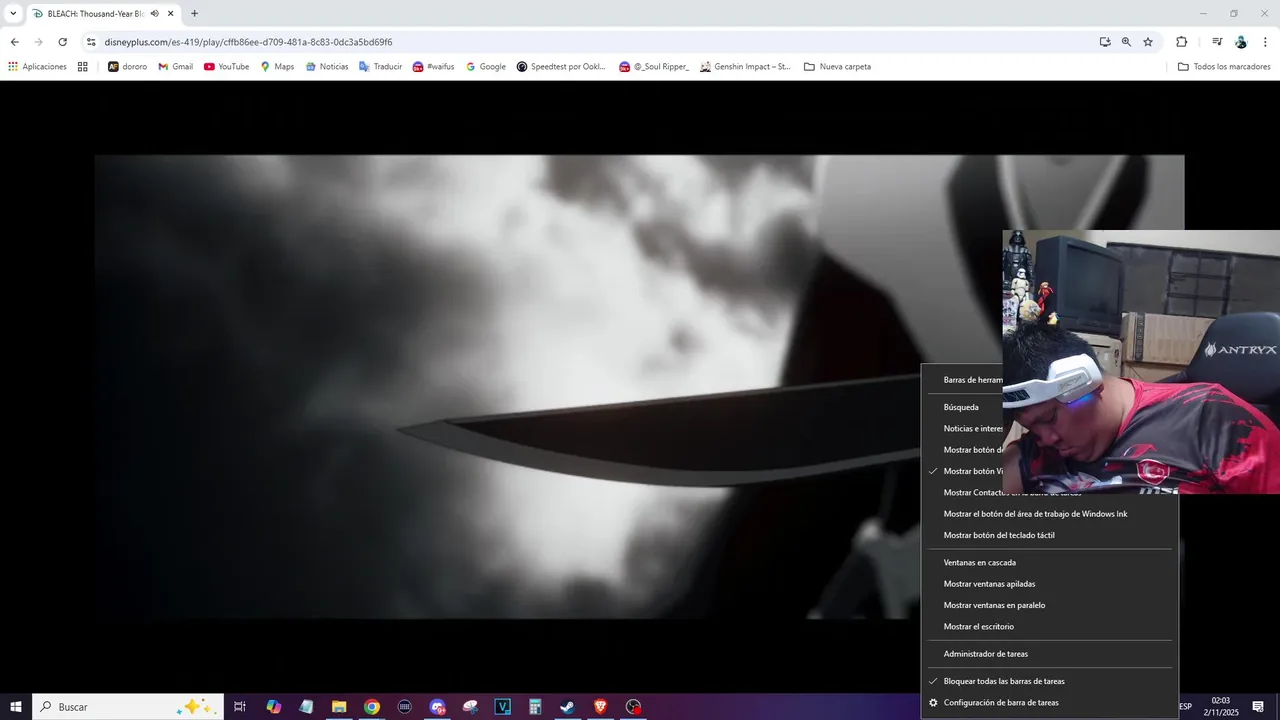Expand the Nueva carpeta bookmark folder
This screenshot has width=1280, height=720.
coord(837,67)
